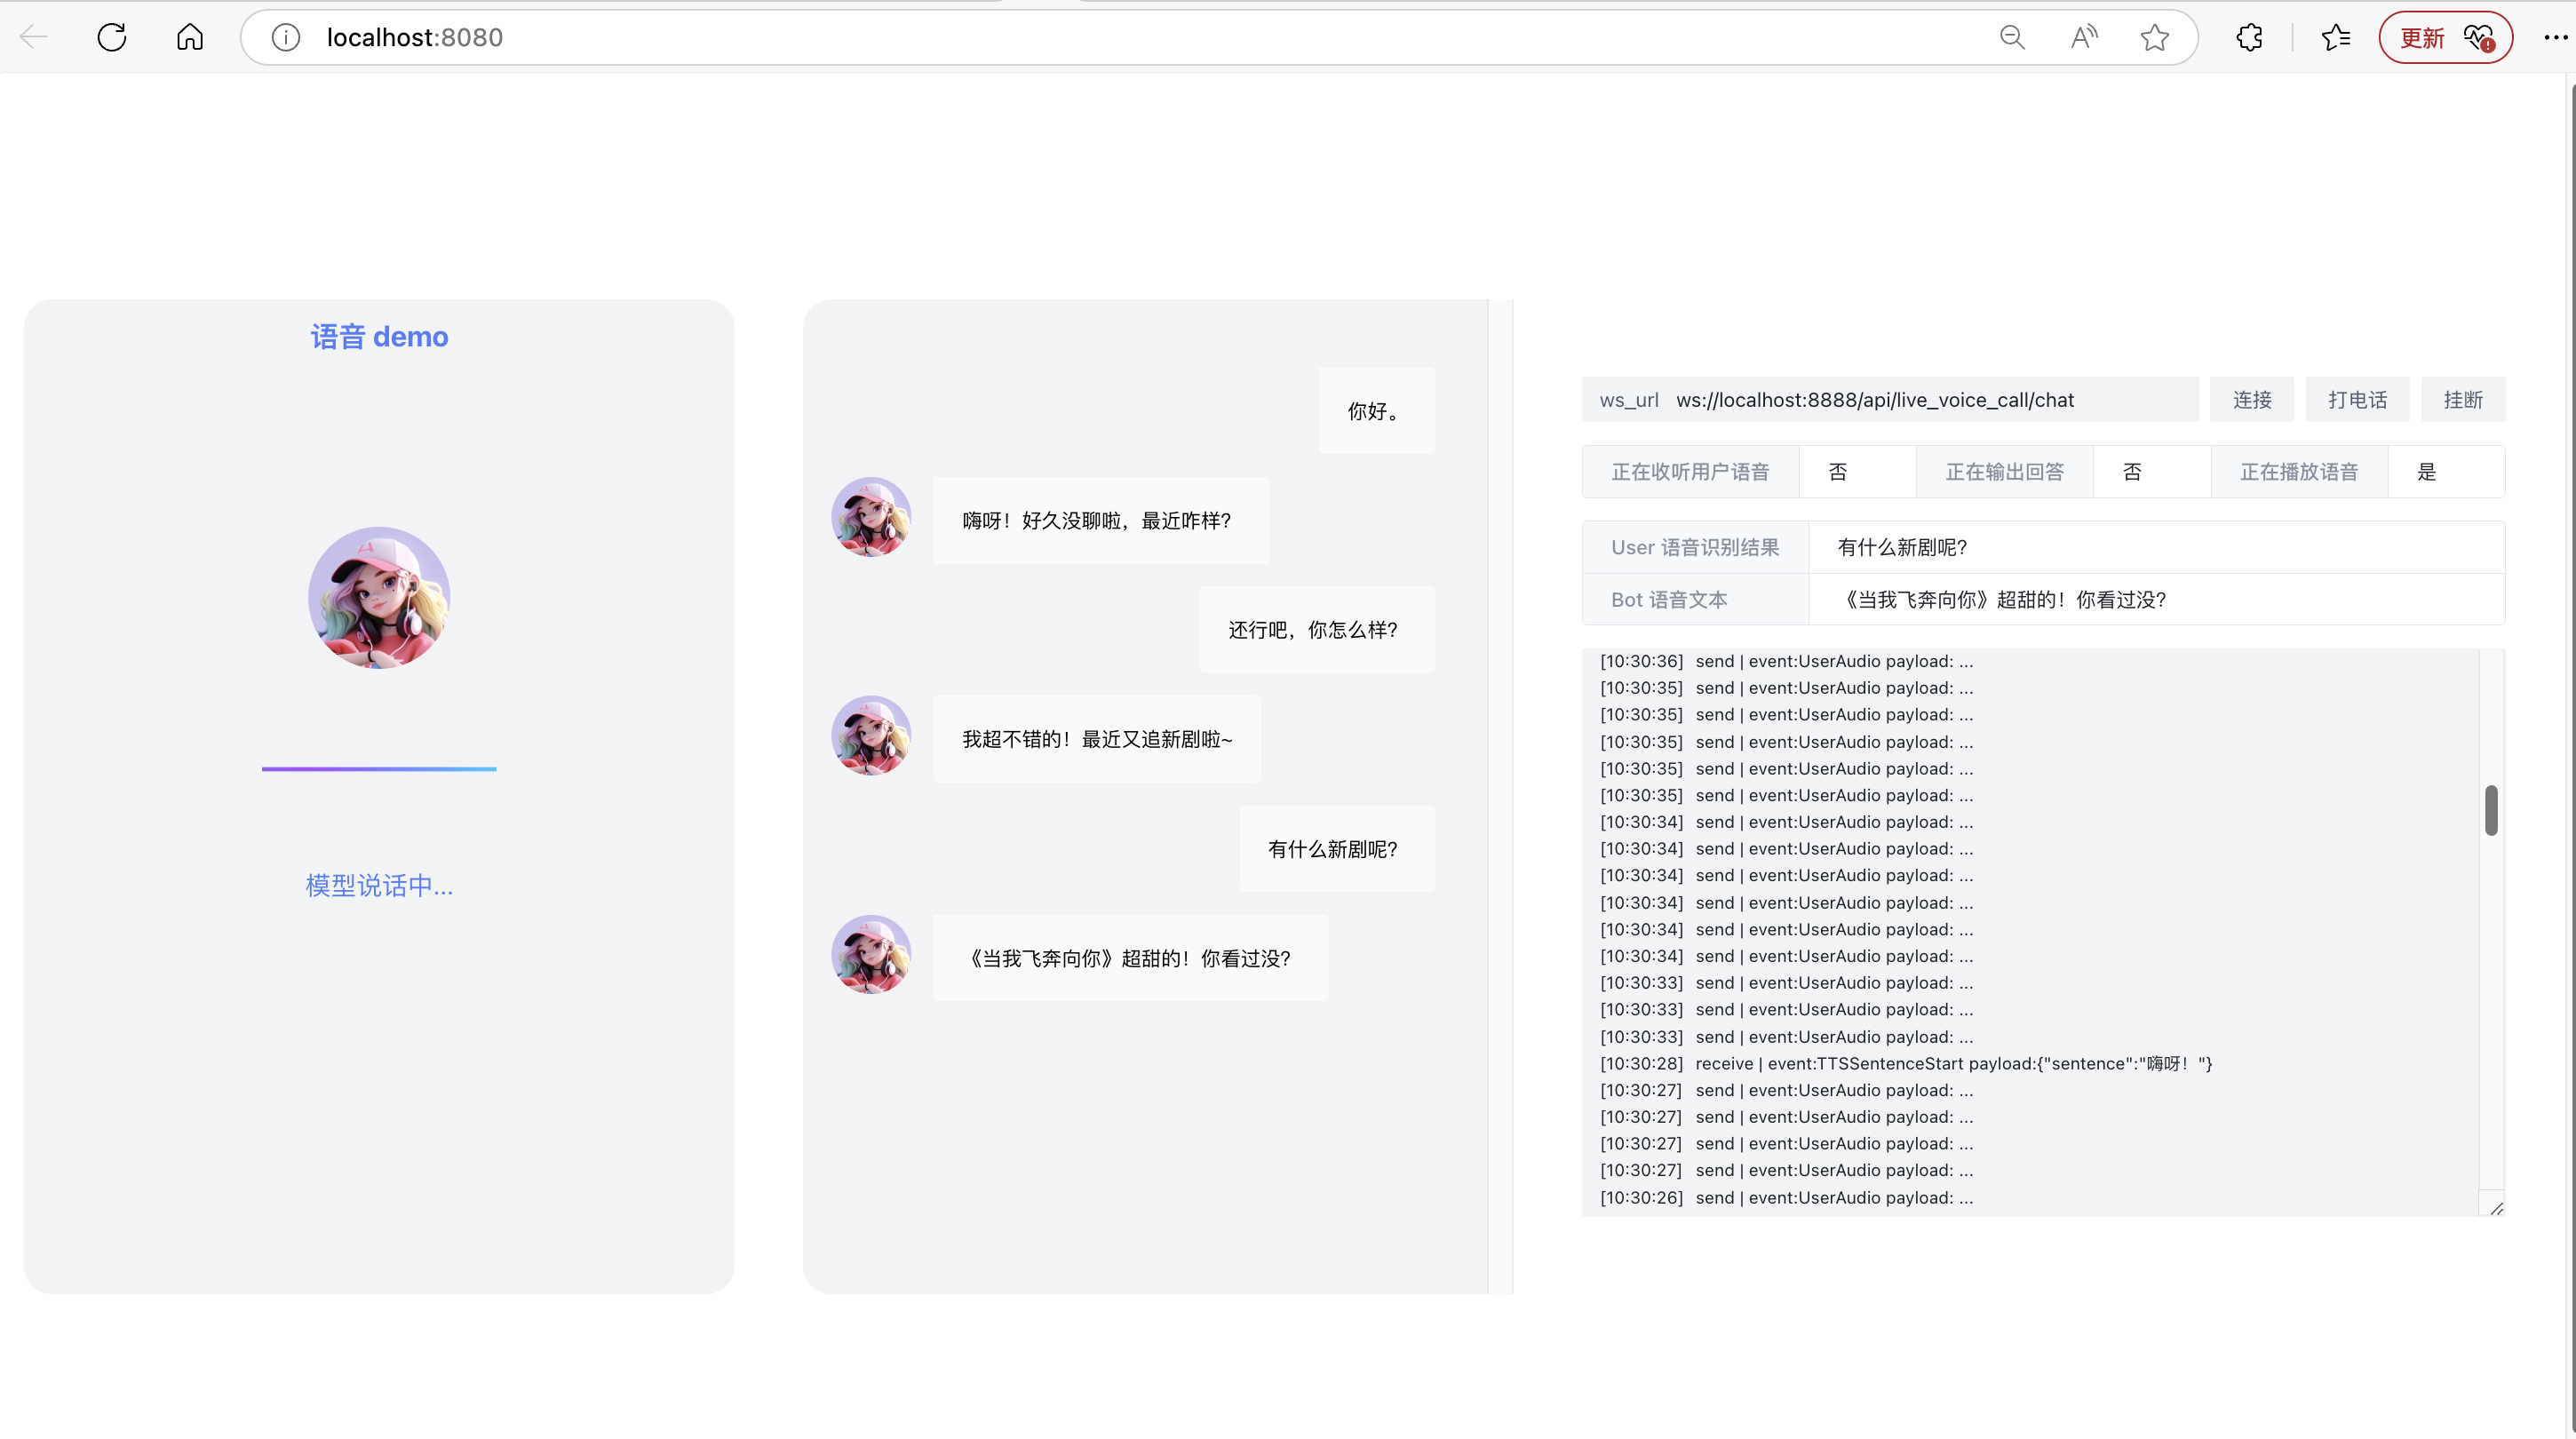Screen dimensions: 2576x1439
Task: Click the browser refresh icon
Action: [x=112, y=38]
